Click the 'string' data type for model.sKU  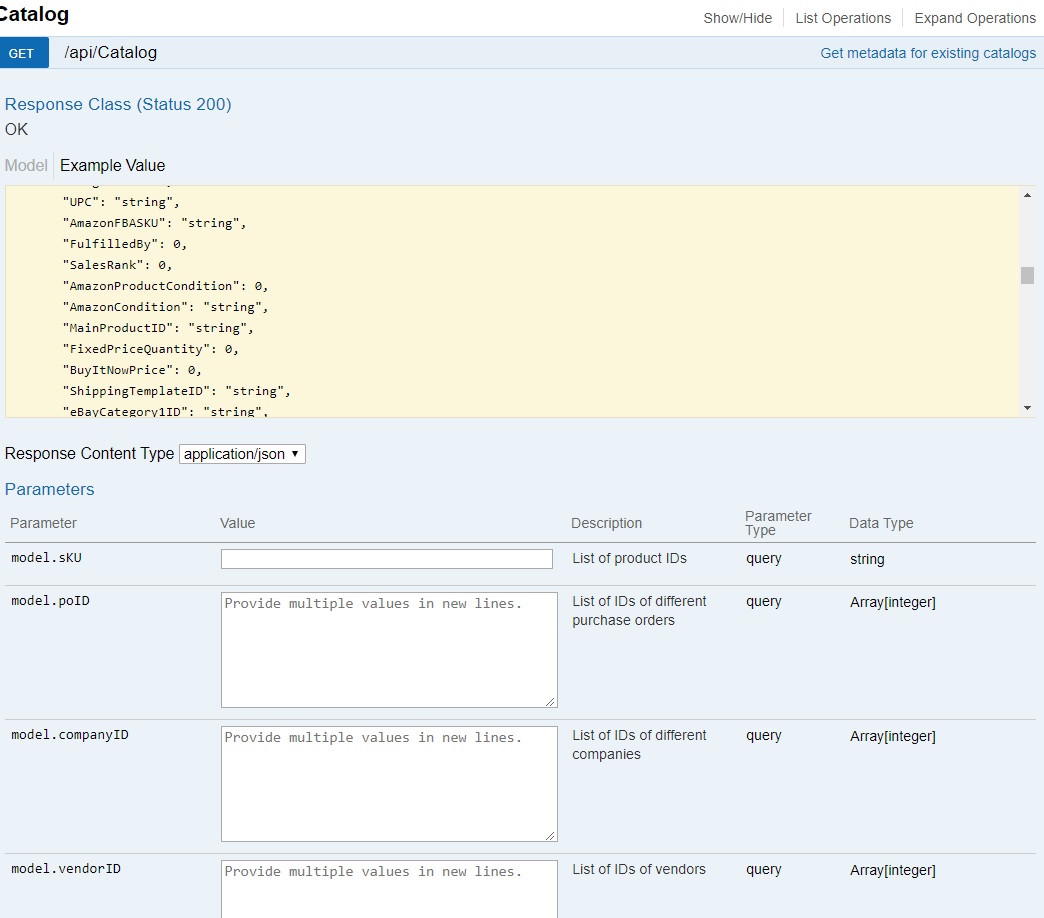point(867,559)
